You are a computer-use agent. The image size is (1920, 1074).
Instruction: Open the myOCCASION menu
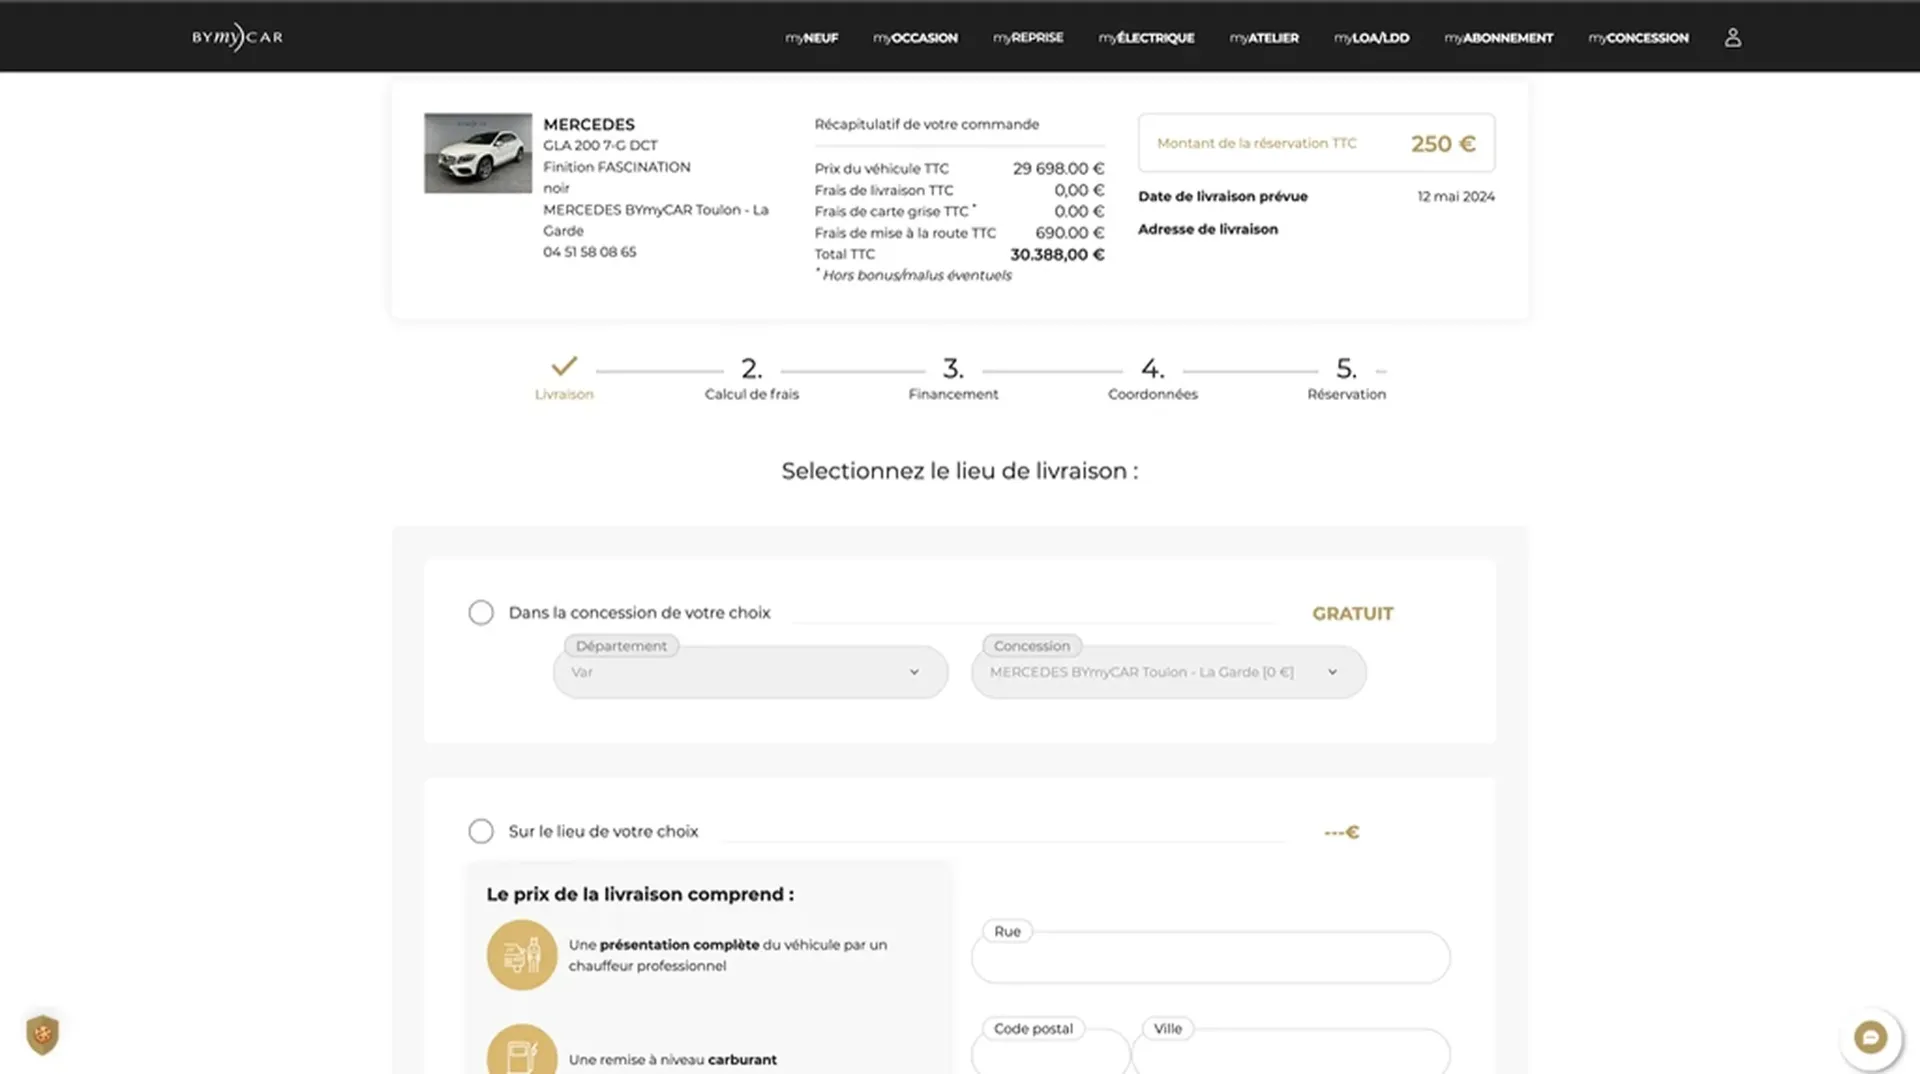pyautogui.click(x=915, y=38)
